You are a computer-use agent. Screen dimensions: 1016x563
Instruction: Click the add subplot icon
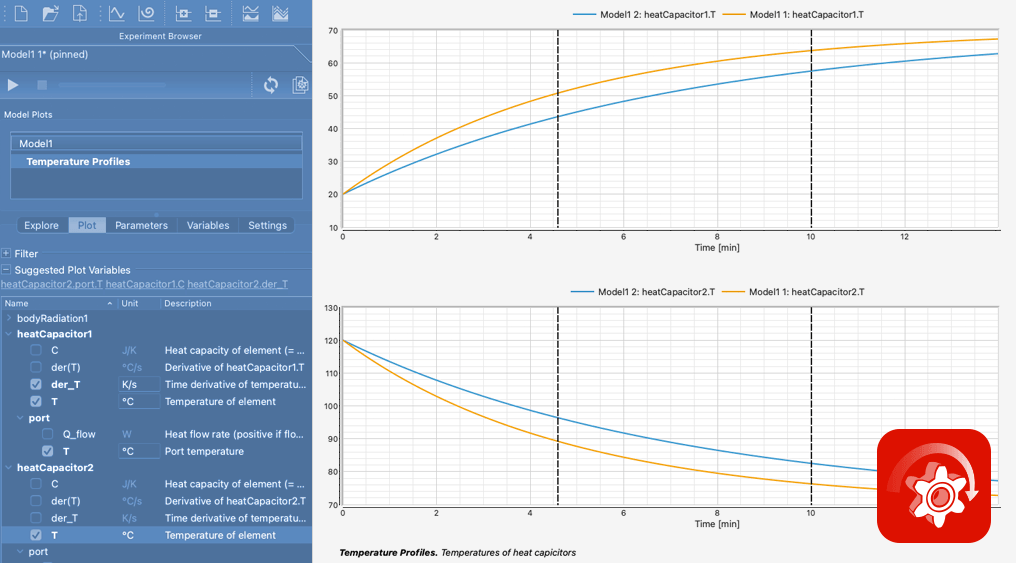pos(183,13)
